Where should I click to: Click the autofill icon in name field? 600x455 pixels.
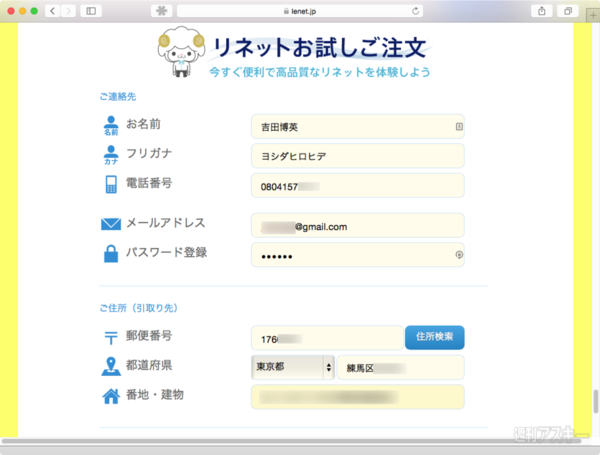[x=459, y=126]
